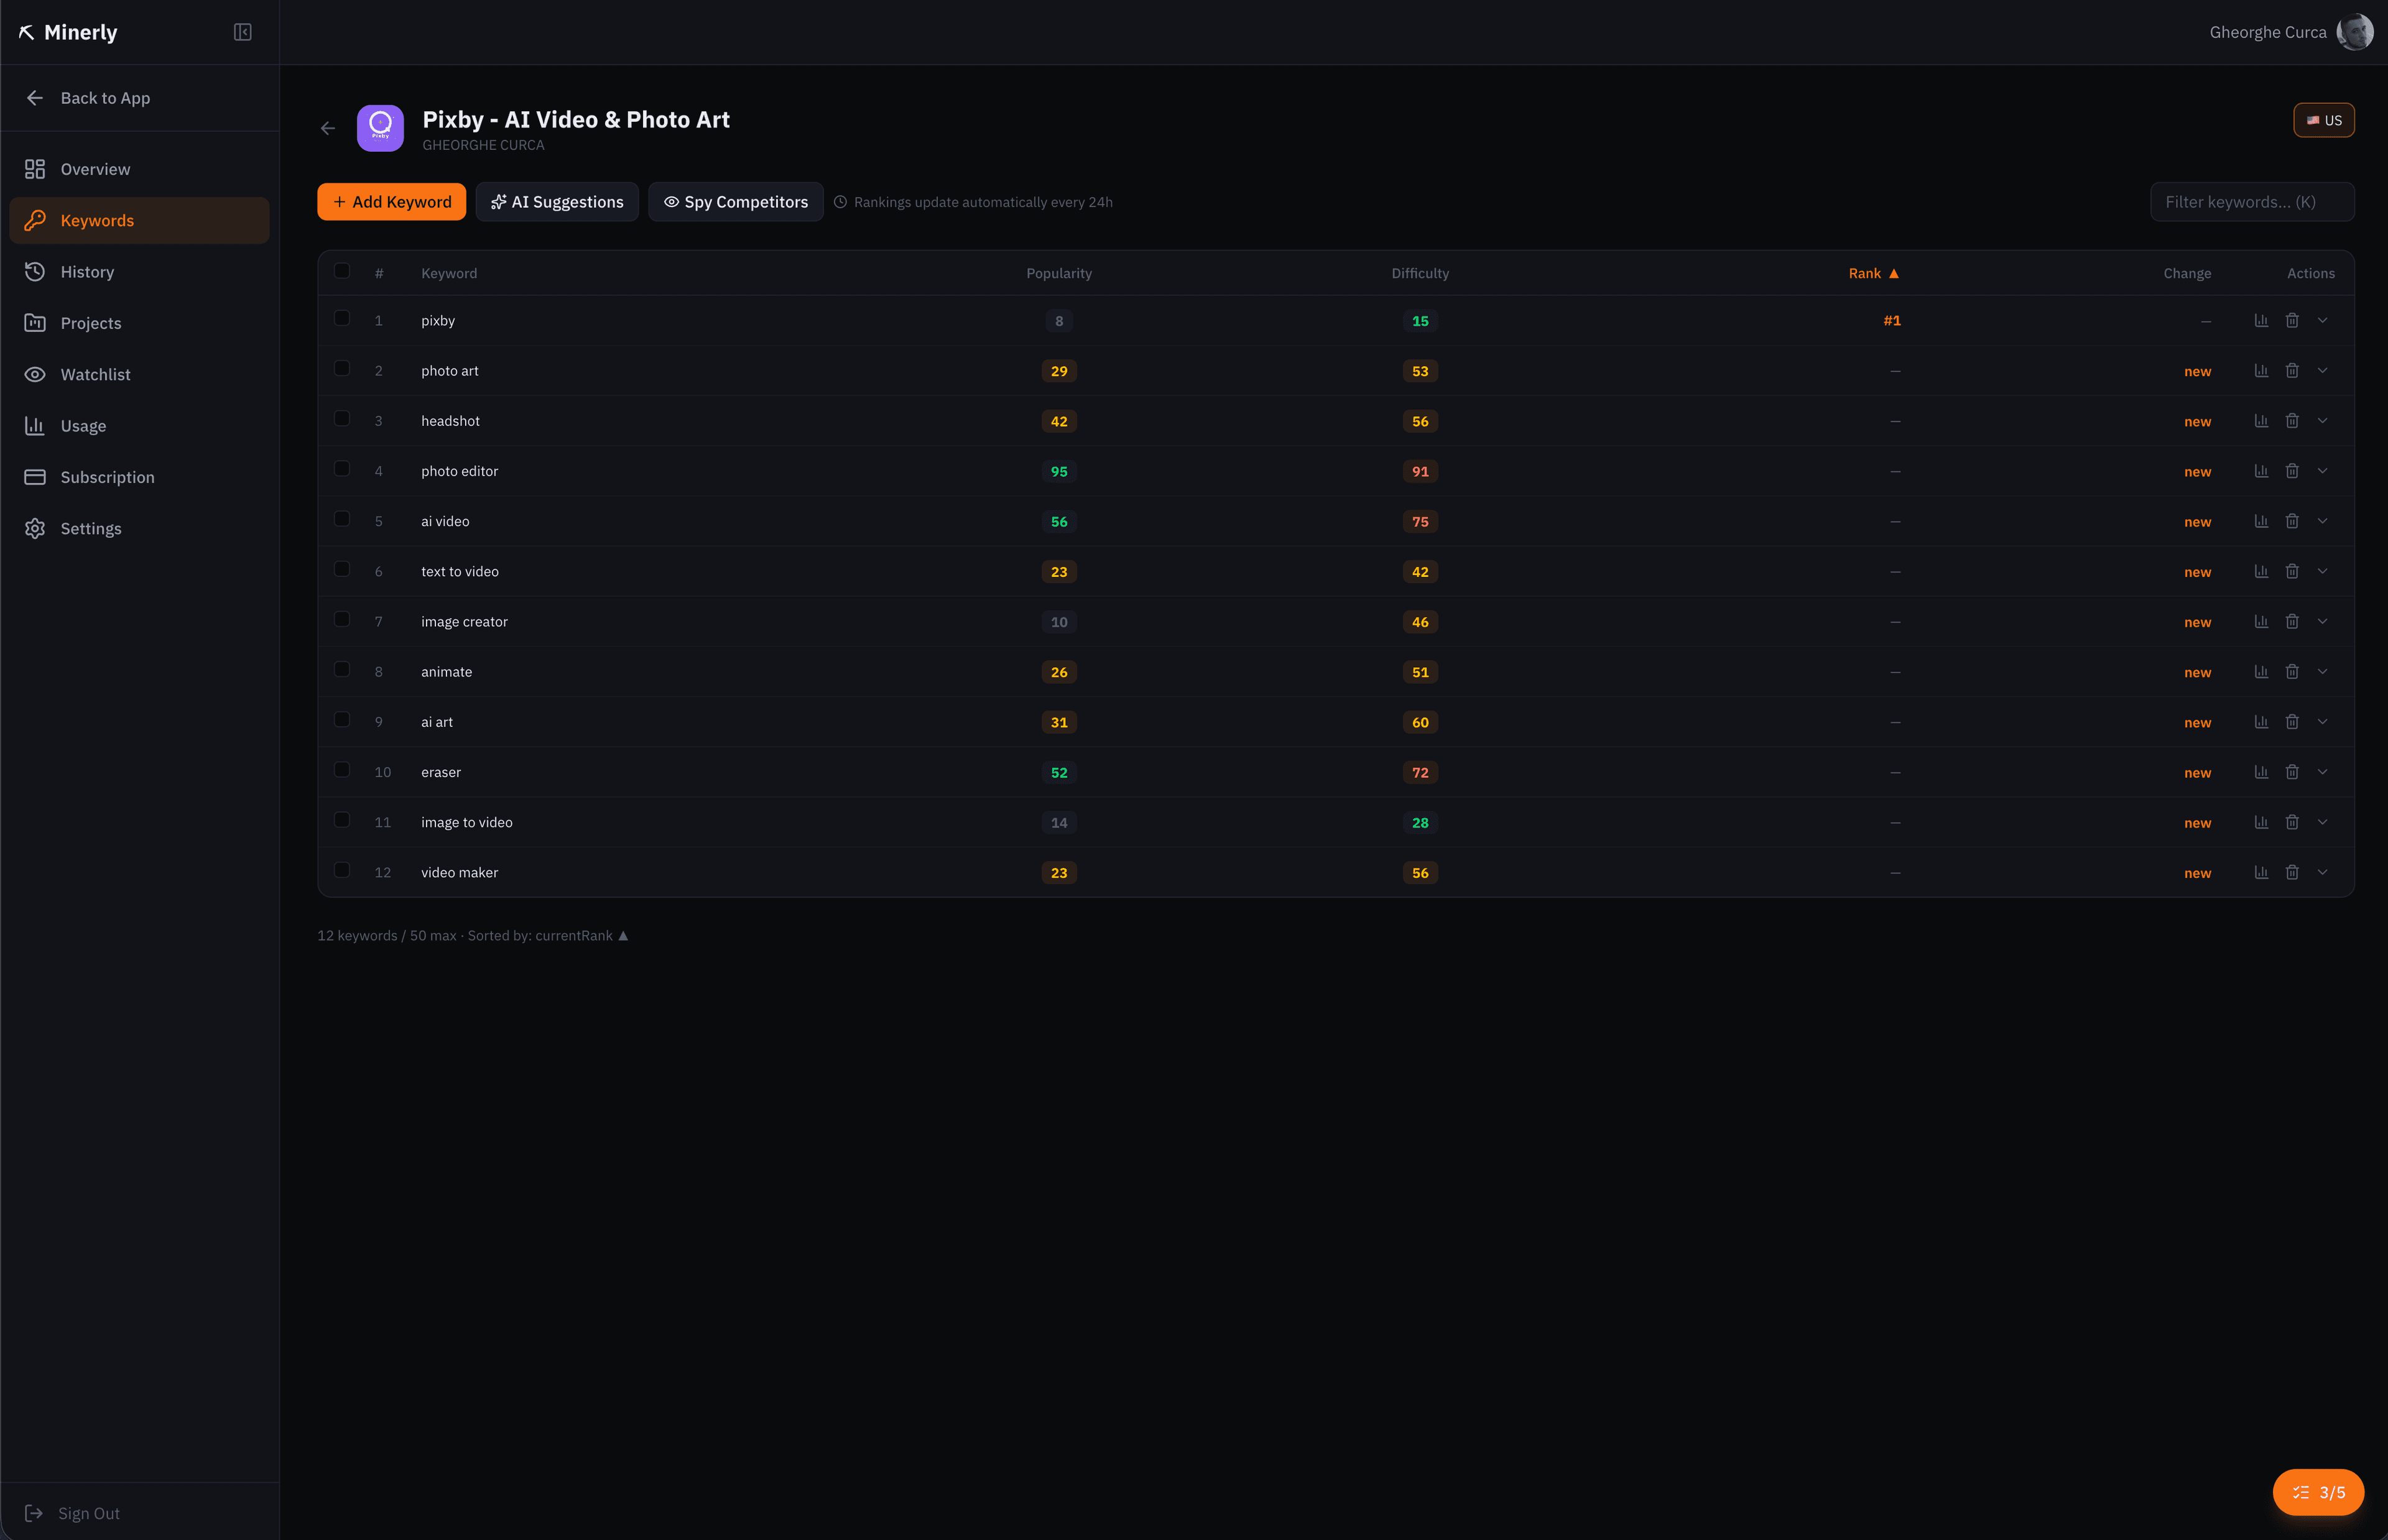
Task: Open chart for image creator keyword
Action: click(2261, 621)
